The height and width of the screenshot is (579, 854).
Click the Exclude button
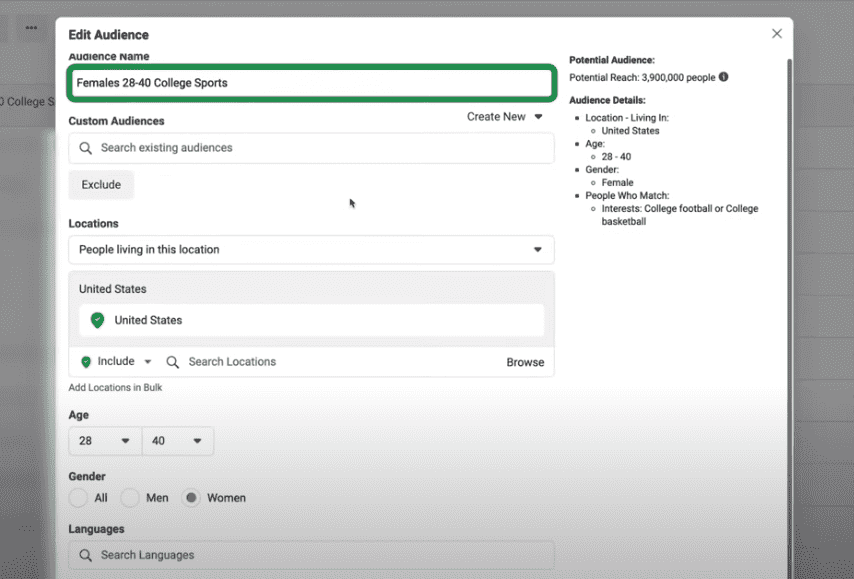[x=101, y=185]
